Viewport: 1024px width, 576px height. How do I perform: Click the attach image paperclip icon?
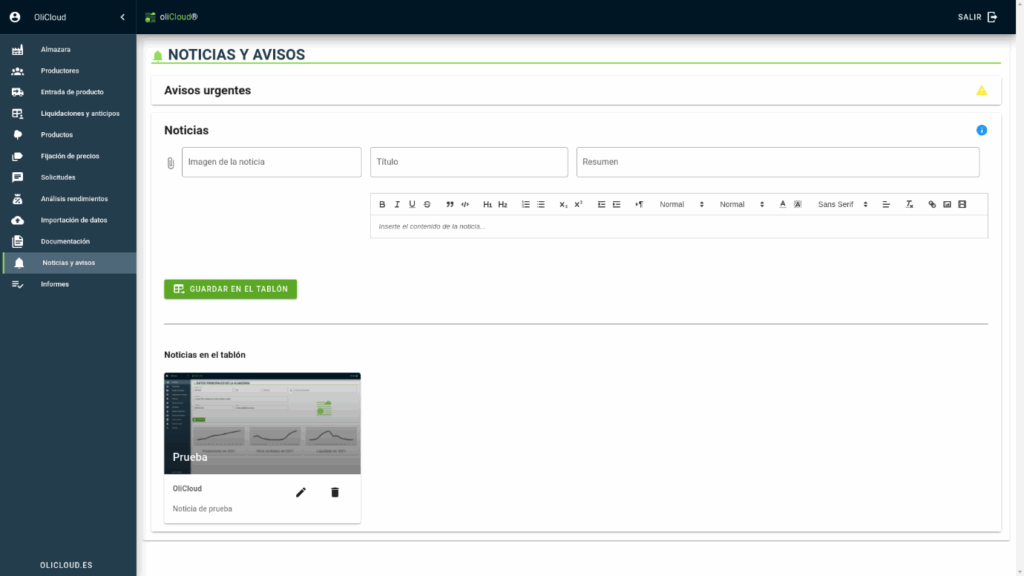pyautogui.click(x=170, y=162)
